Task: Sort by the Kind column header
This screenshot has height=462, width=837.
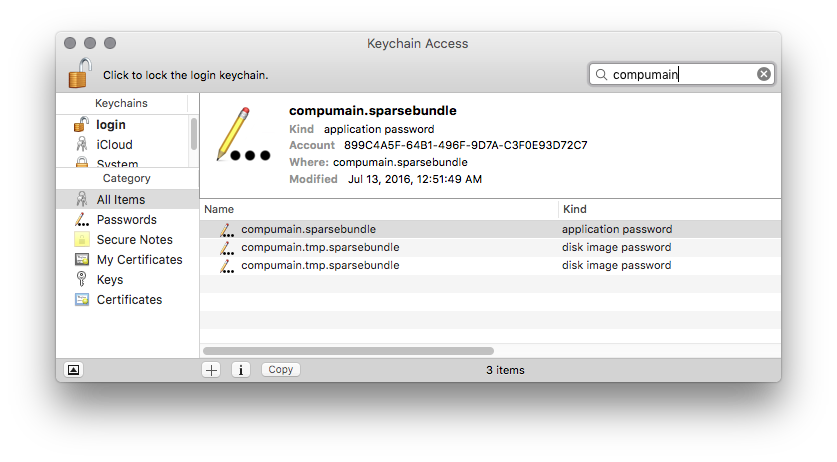Action: tap(670, 209)
